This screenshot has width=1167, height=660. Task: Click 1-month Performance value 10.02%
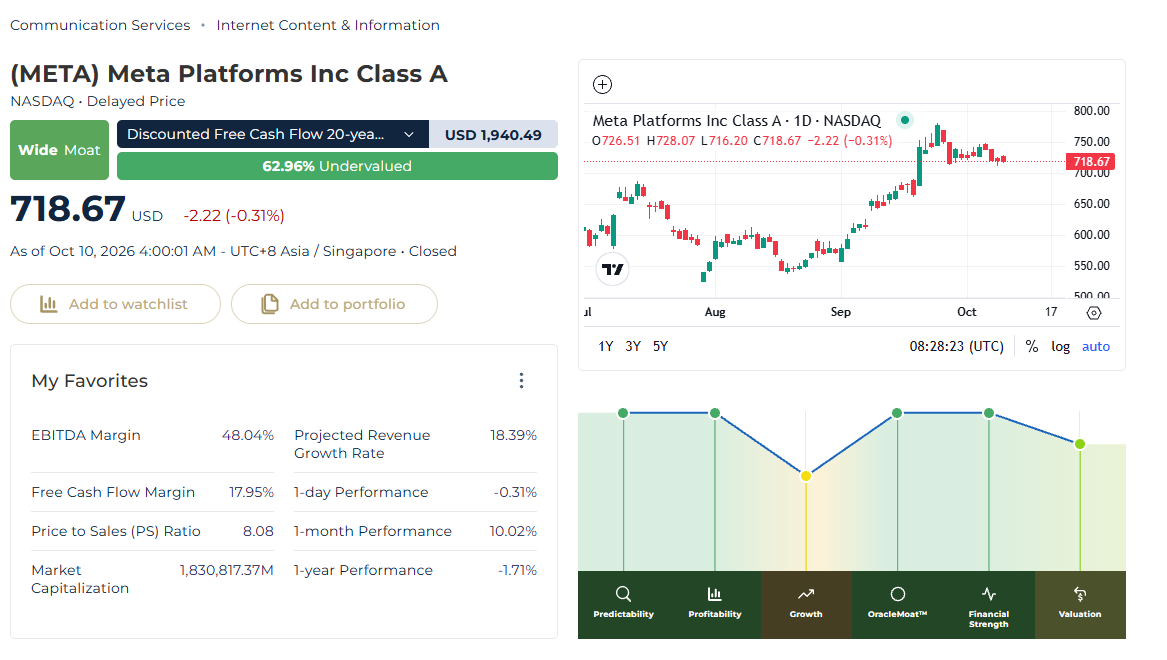click(x=513, y=531)
